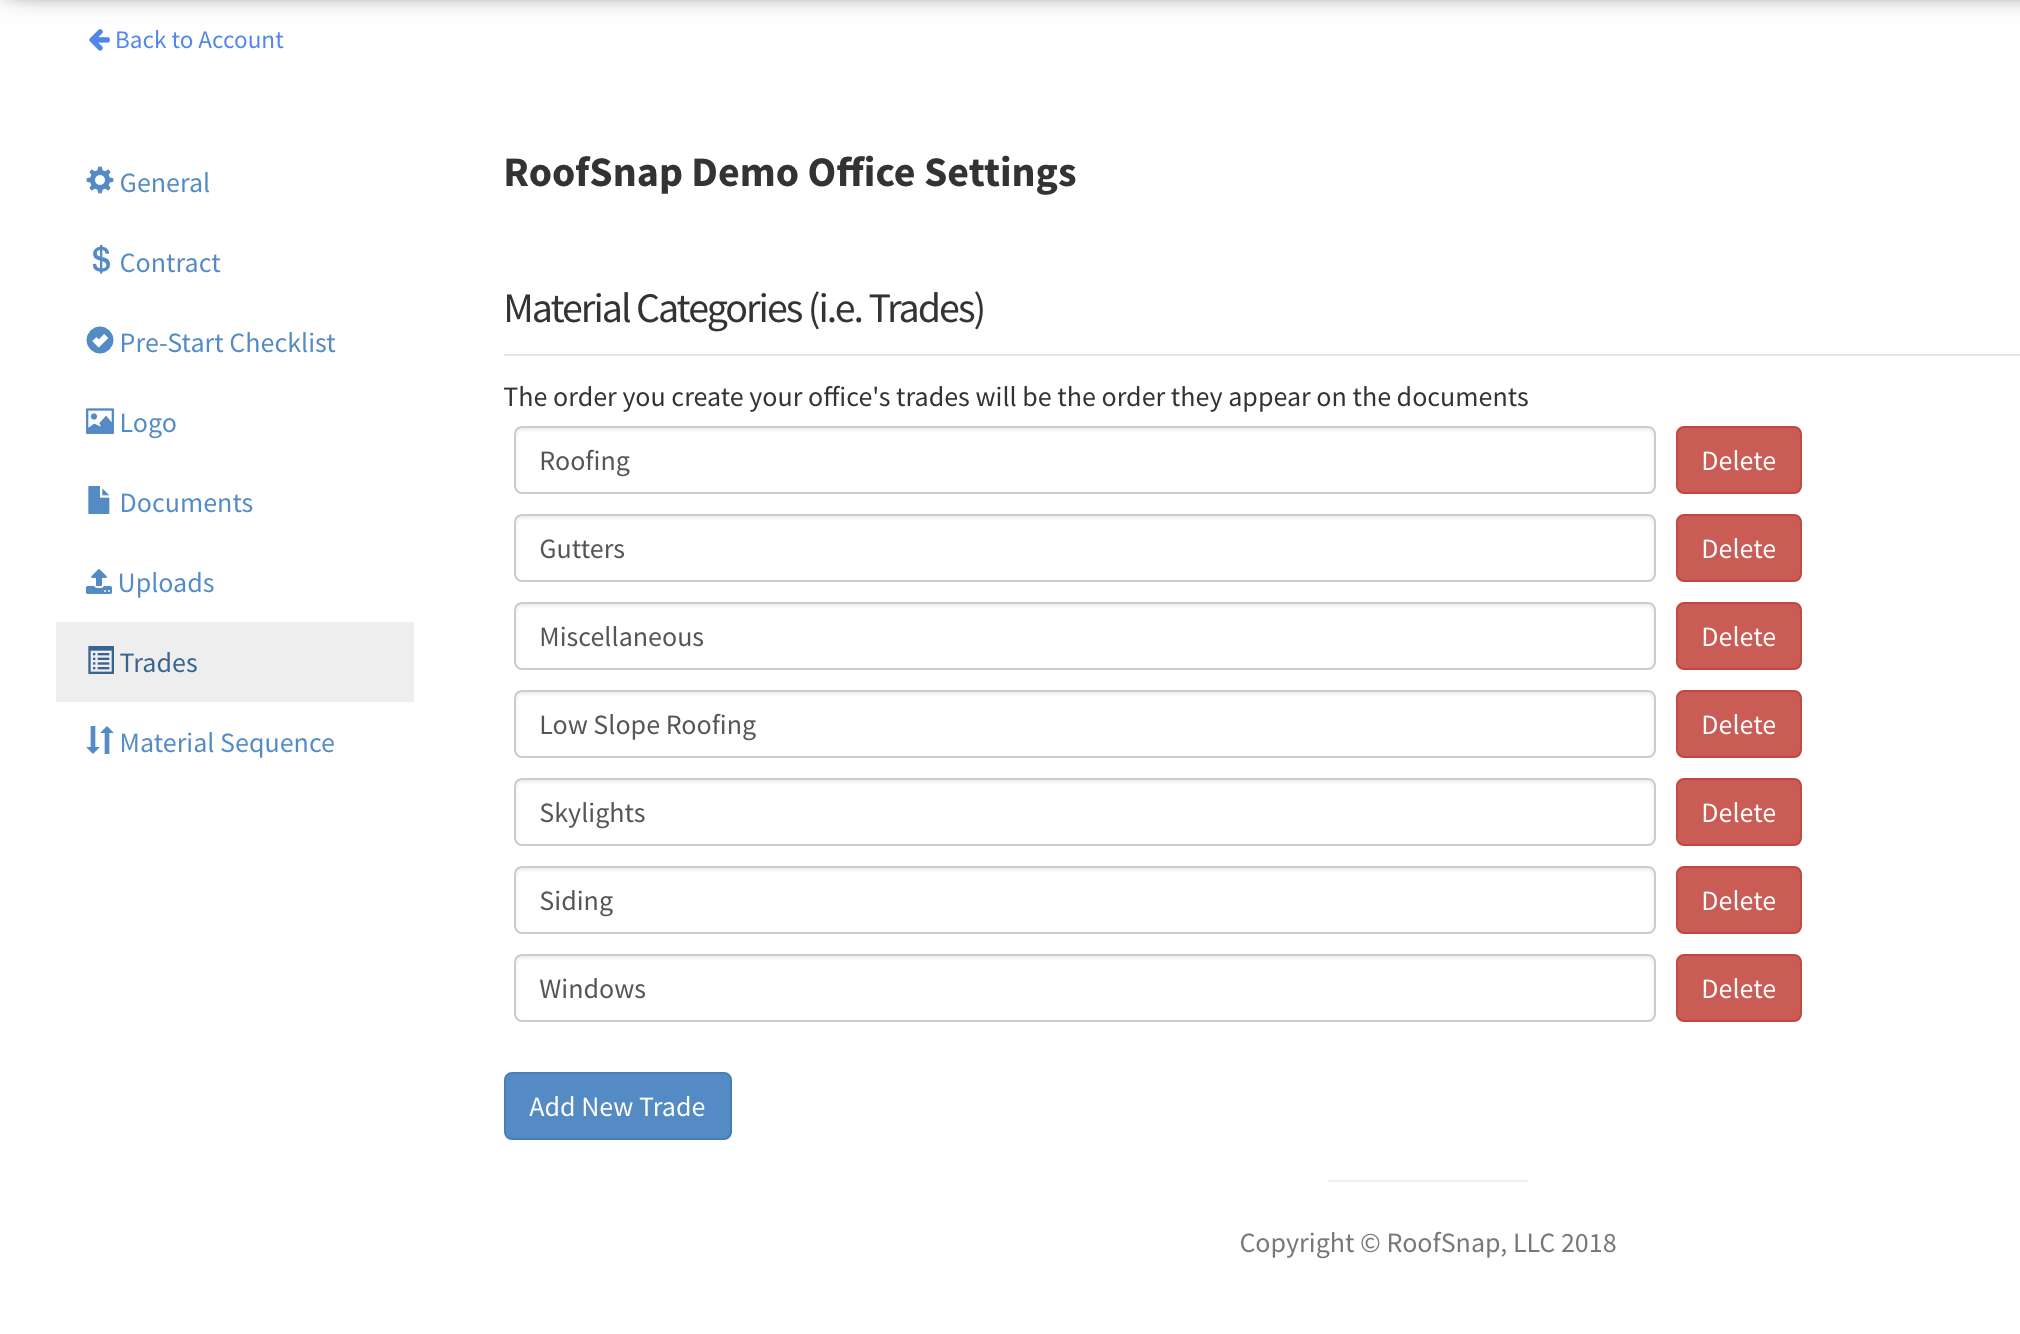Delete the Skylights trade
The height and width of the screenshot is (1334, 2020).
coord(1739,812)
